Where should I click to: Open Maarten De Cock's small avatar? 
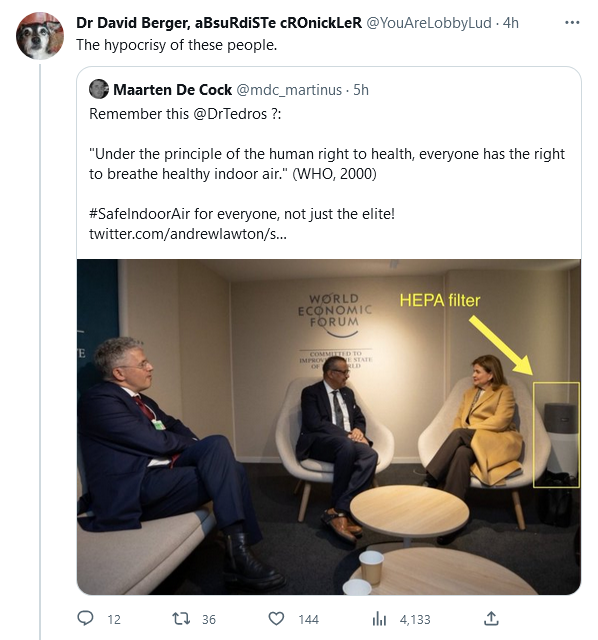pyautogui.click(x=99, y=89)
